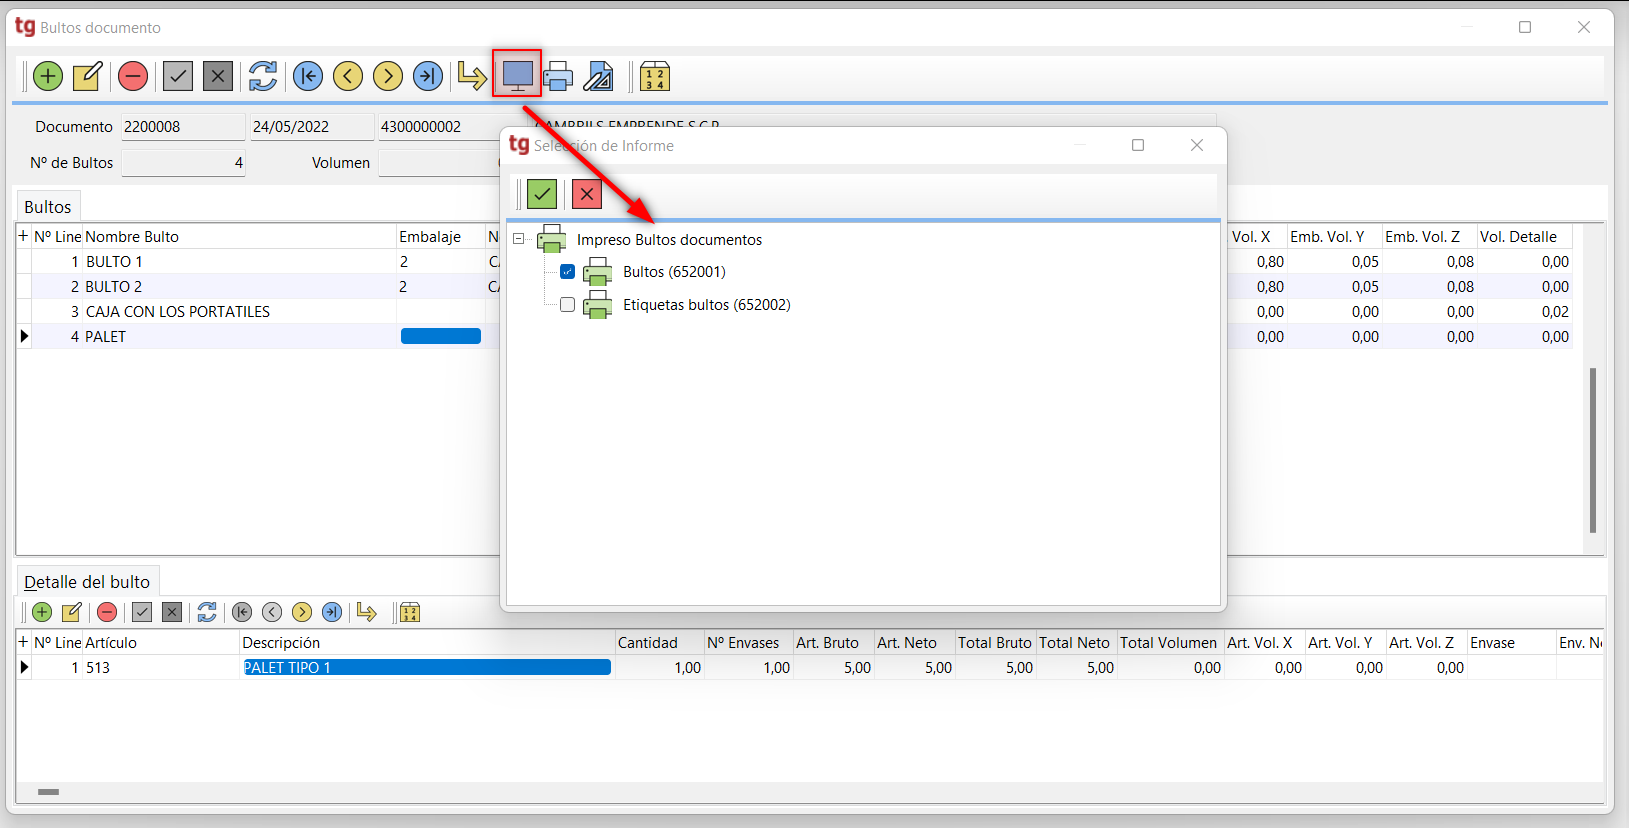
Task: Click the yellow jump arrow icon in main toolbar
Action: click(471, 76)
